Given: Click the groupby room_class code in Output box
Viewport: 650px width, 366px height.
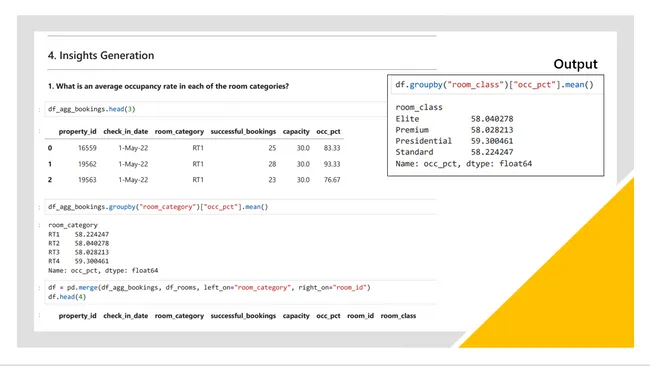Looking at the screenshot, I should point(494,85).
